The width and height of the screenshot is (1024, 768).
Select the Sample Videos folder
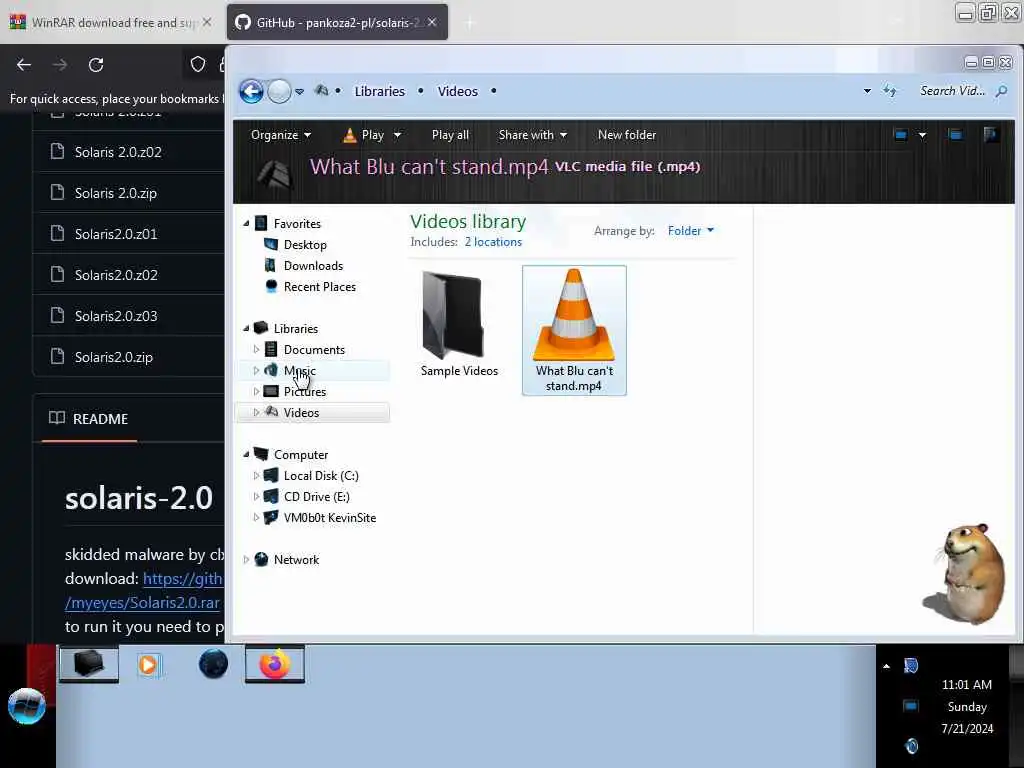458,325
